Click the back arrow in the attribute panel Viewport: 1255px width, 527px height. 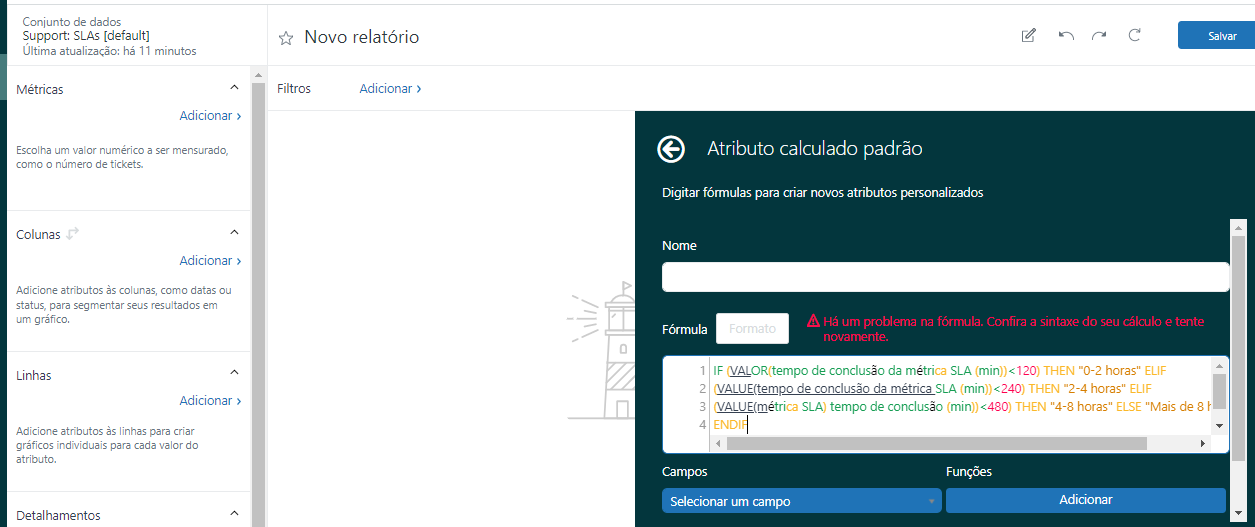click(x=670, y=149)
